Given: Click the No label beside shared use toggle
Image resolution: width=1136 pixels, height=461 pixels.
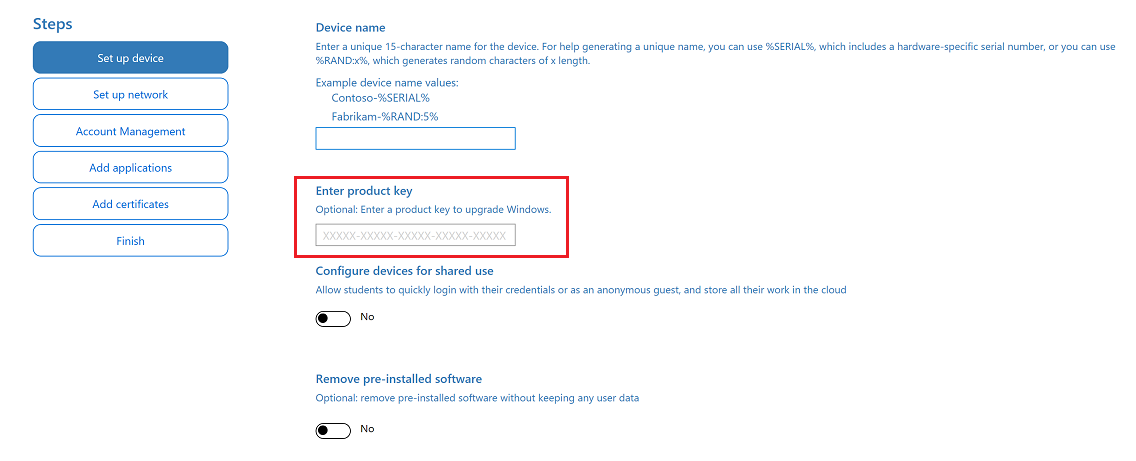Looking at the screenshot, I should (367, 317).
